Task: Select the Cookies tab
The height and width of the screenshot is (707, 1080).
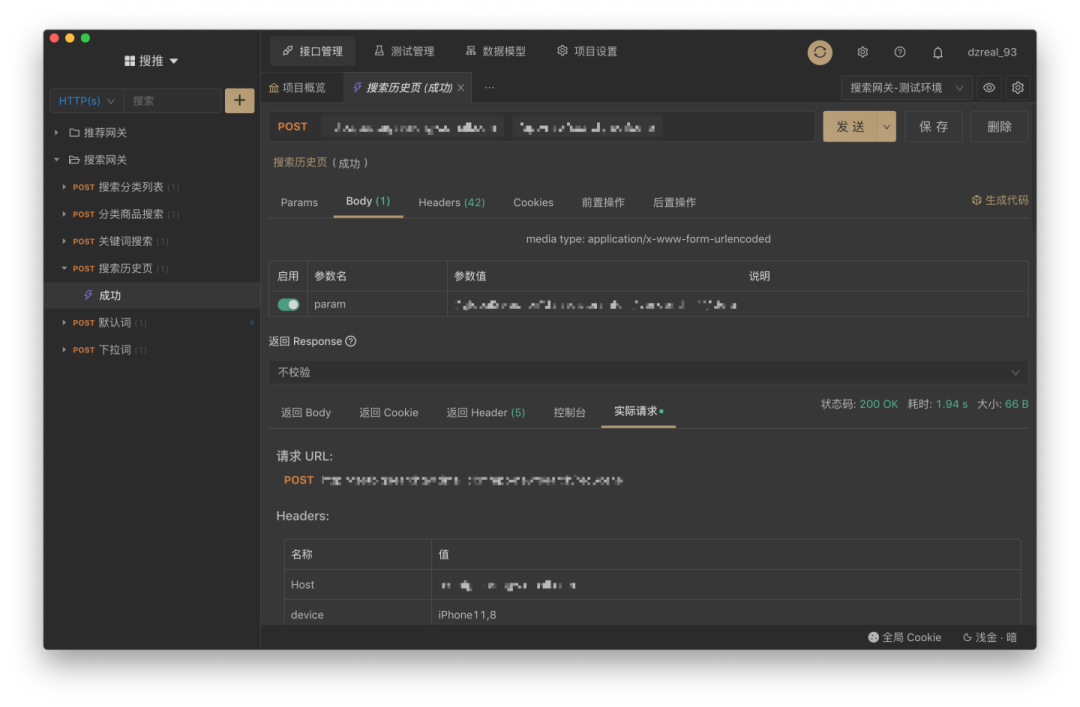Action: point(533,203)
